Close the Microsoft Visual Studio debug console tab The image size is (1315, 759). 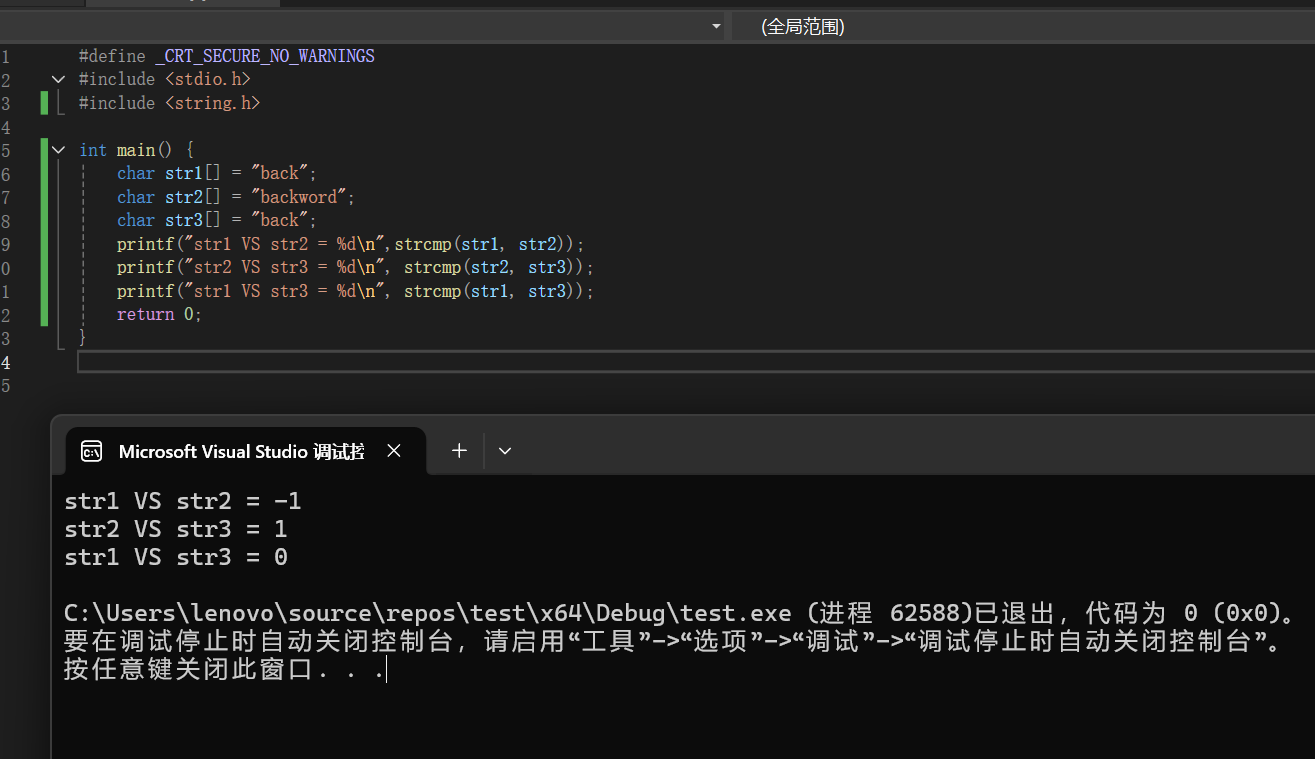[394, 451]
